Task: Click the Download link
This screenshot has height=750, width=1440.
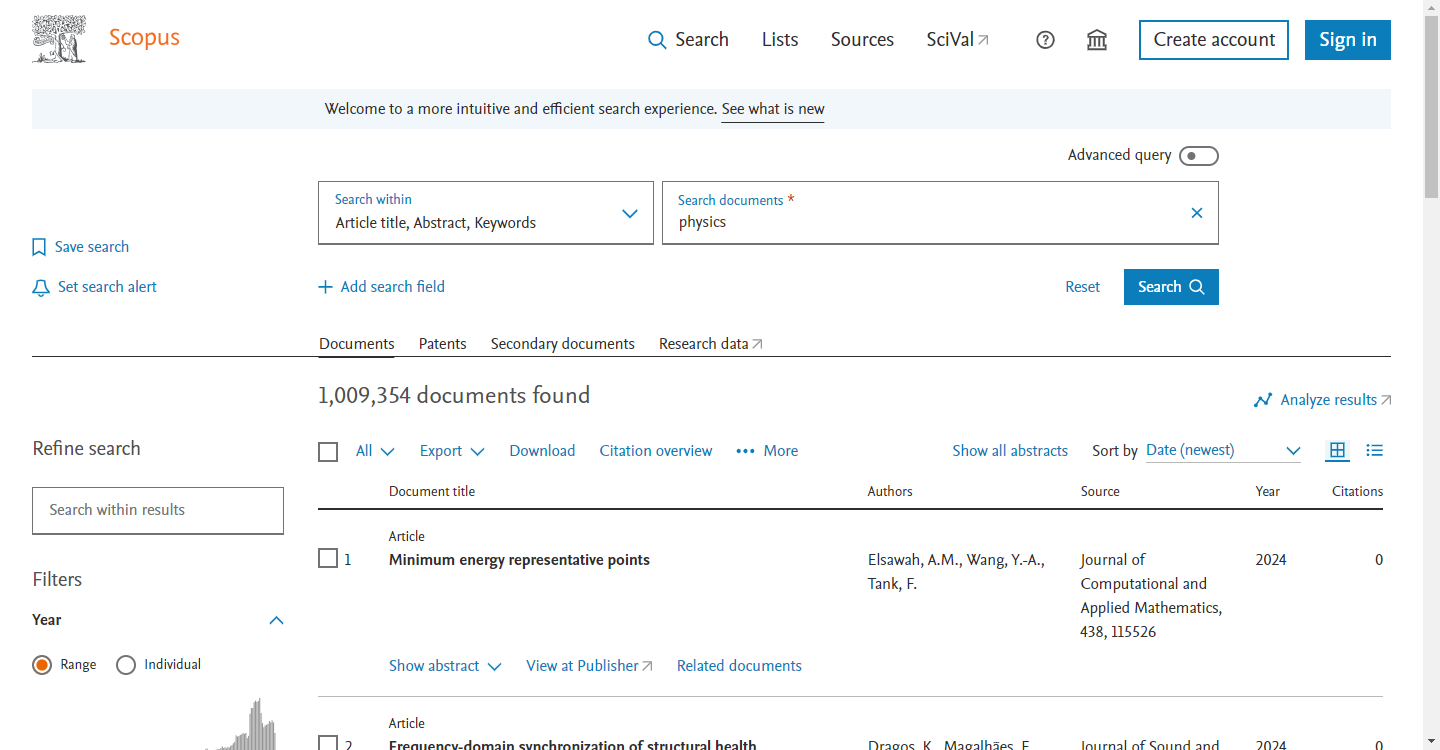Action: (x=542, y=451)
